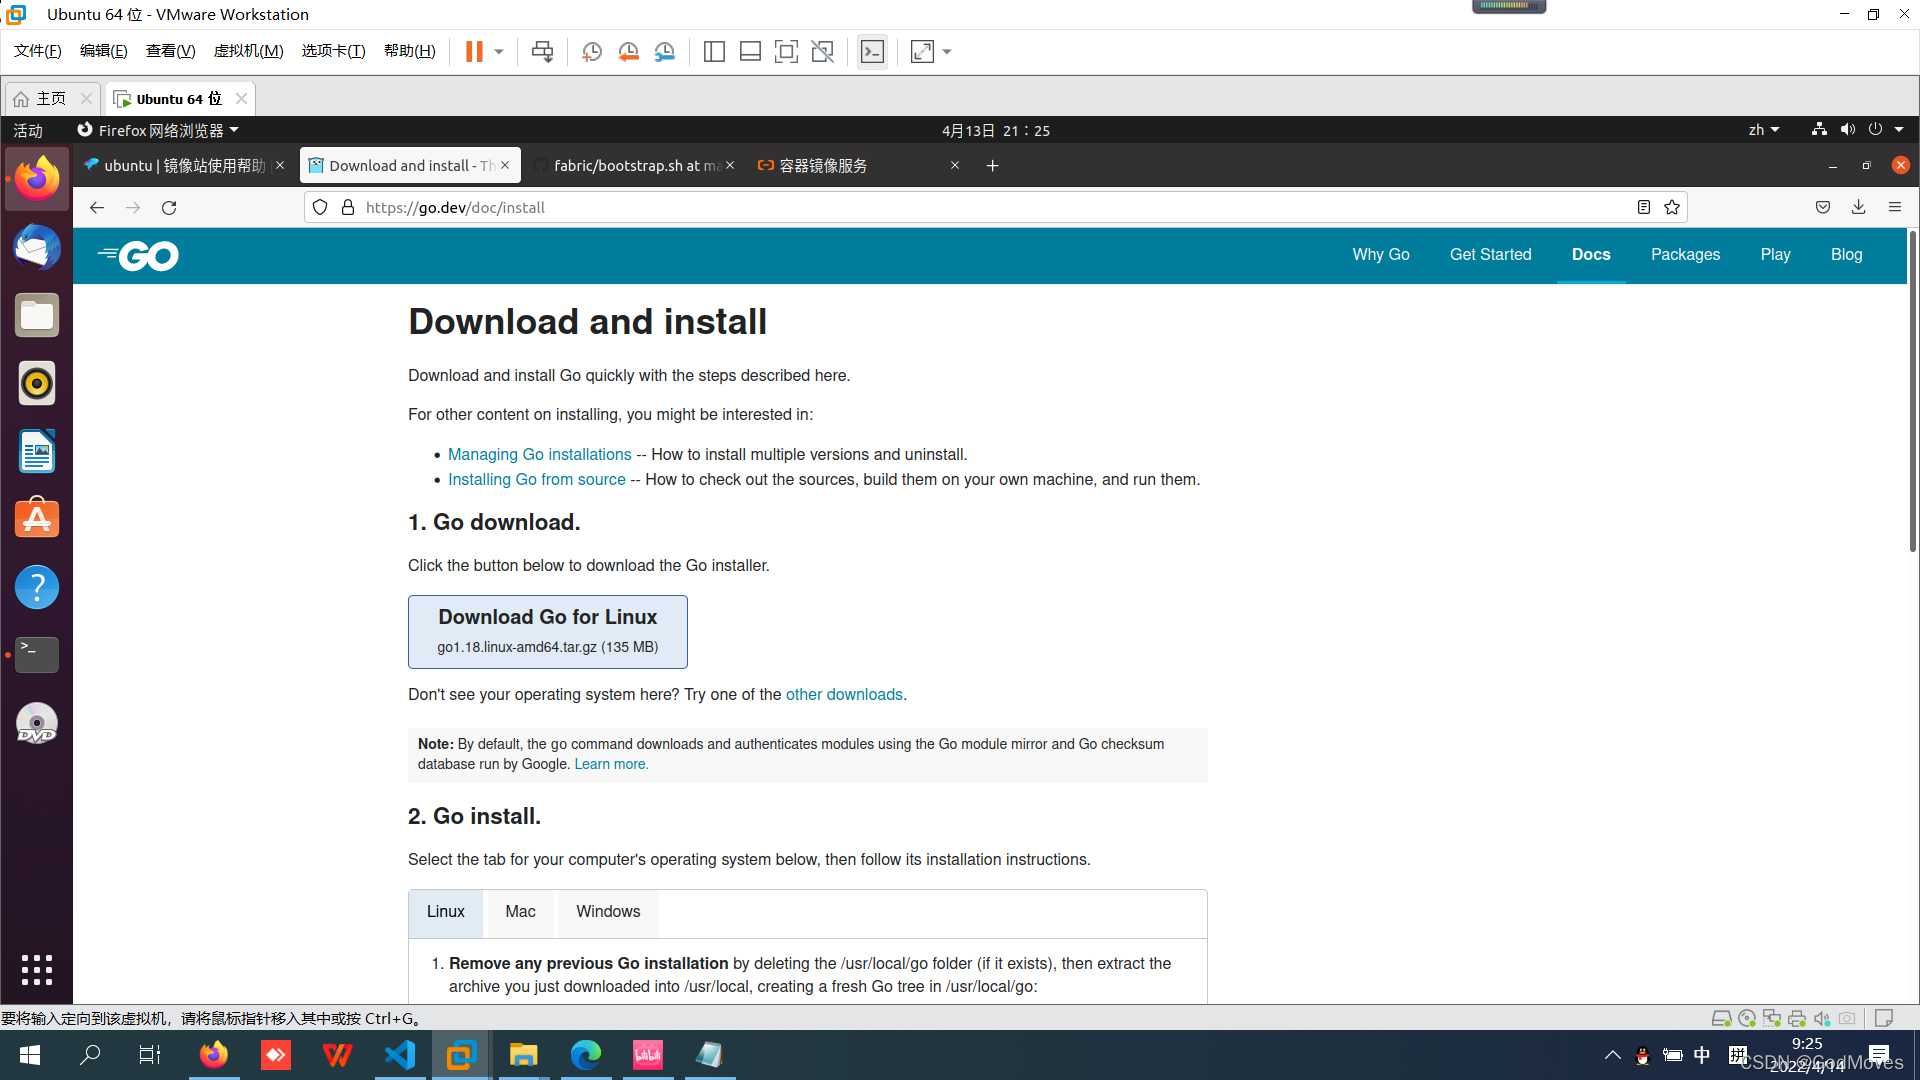Click Firefox reload page icon
This screenshot has width=1920, height=1080.
(x=169, y=208)
